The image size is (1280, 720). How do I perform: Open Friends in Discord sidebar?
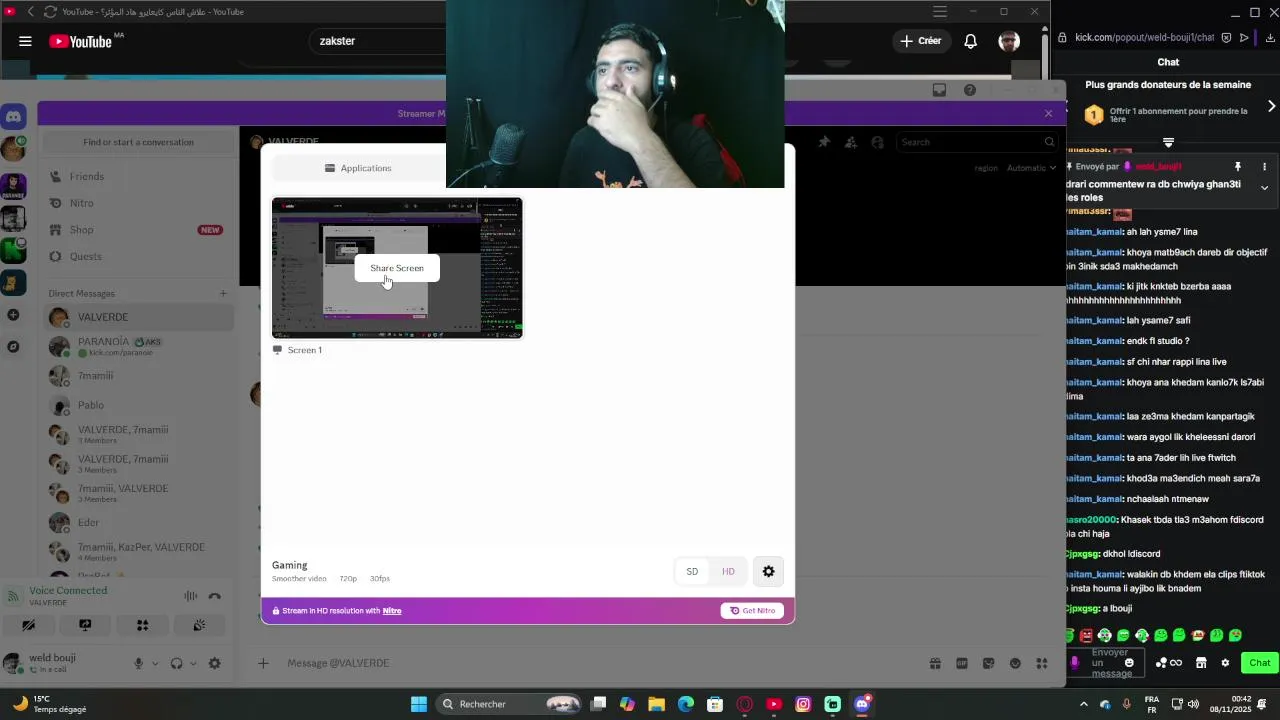point(139,176)
